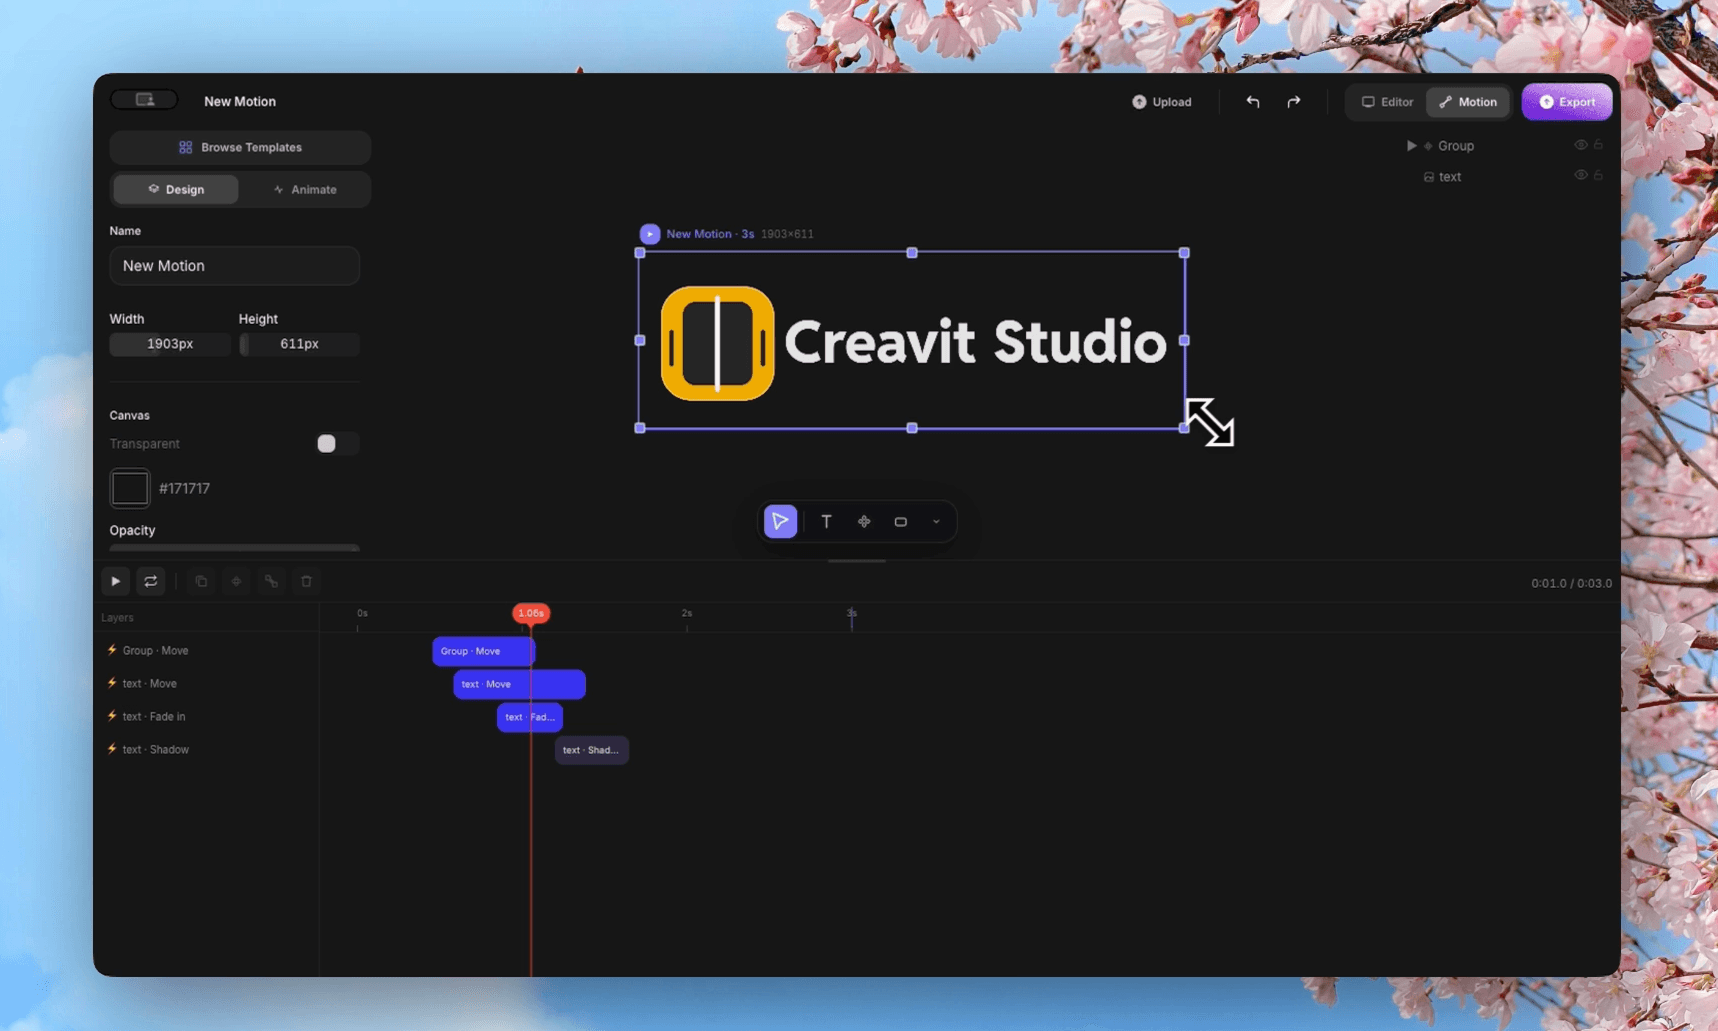Select the pen/vector tool in canvas toolbar
Screen dimensions: 1718x1031
(864, 521)
